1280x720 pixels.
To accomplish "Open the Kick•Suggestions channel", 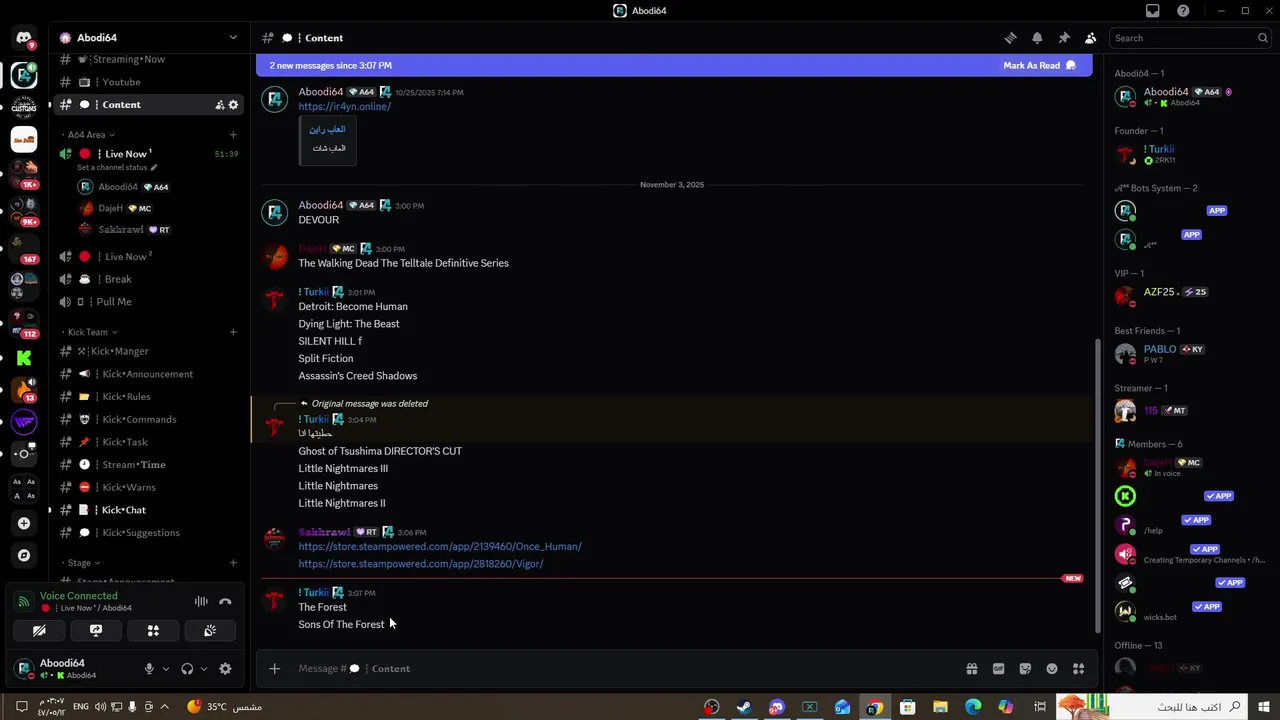I will coord(150,533).
